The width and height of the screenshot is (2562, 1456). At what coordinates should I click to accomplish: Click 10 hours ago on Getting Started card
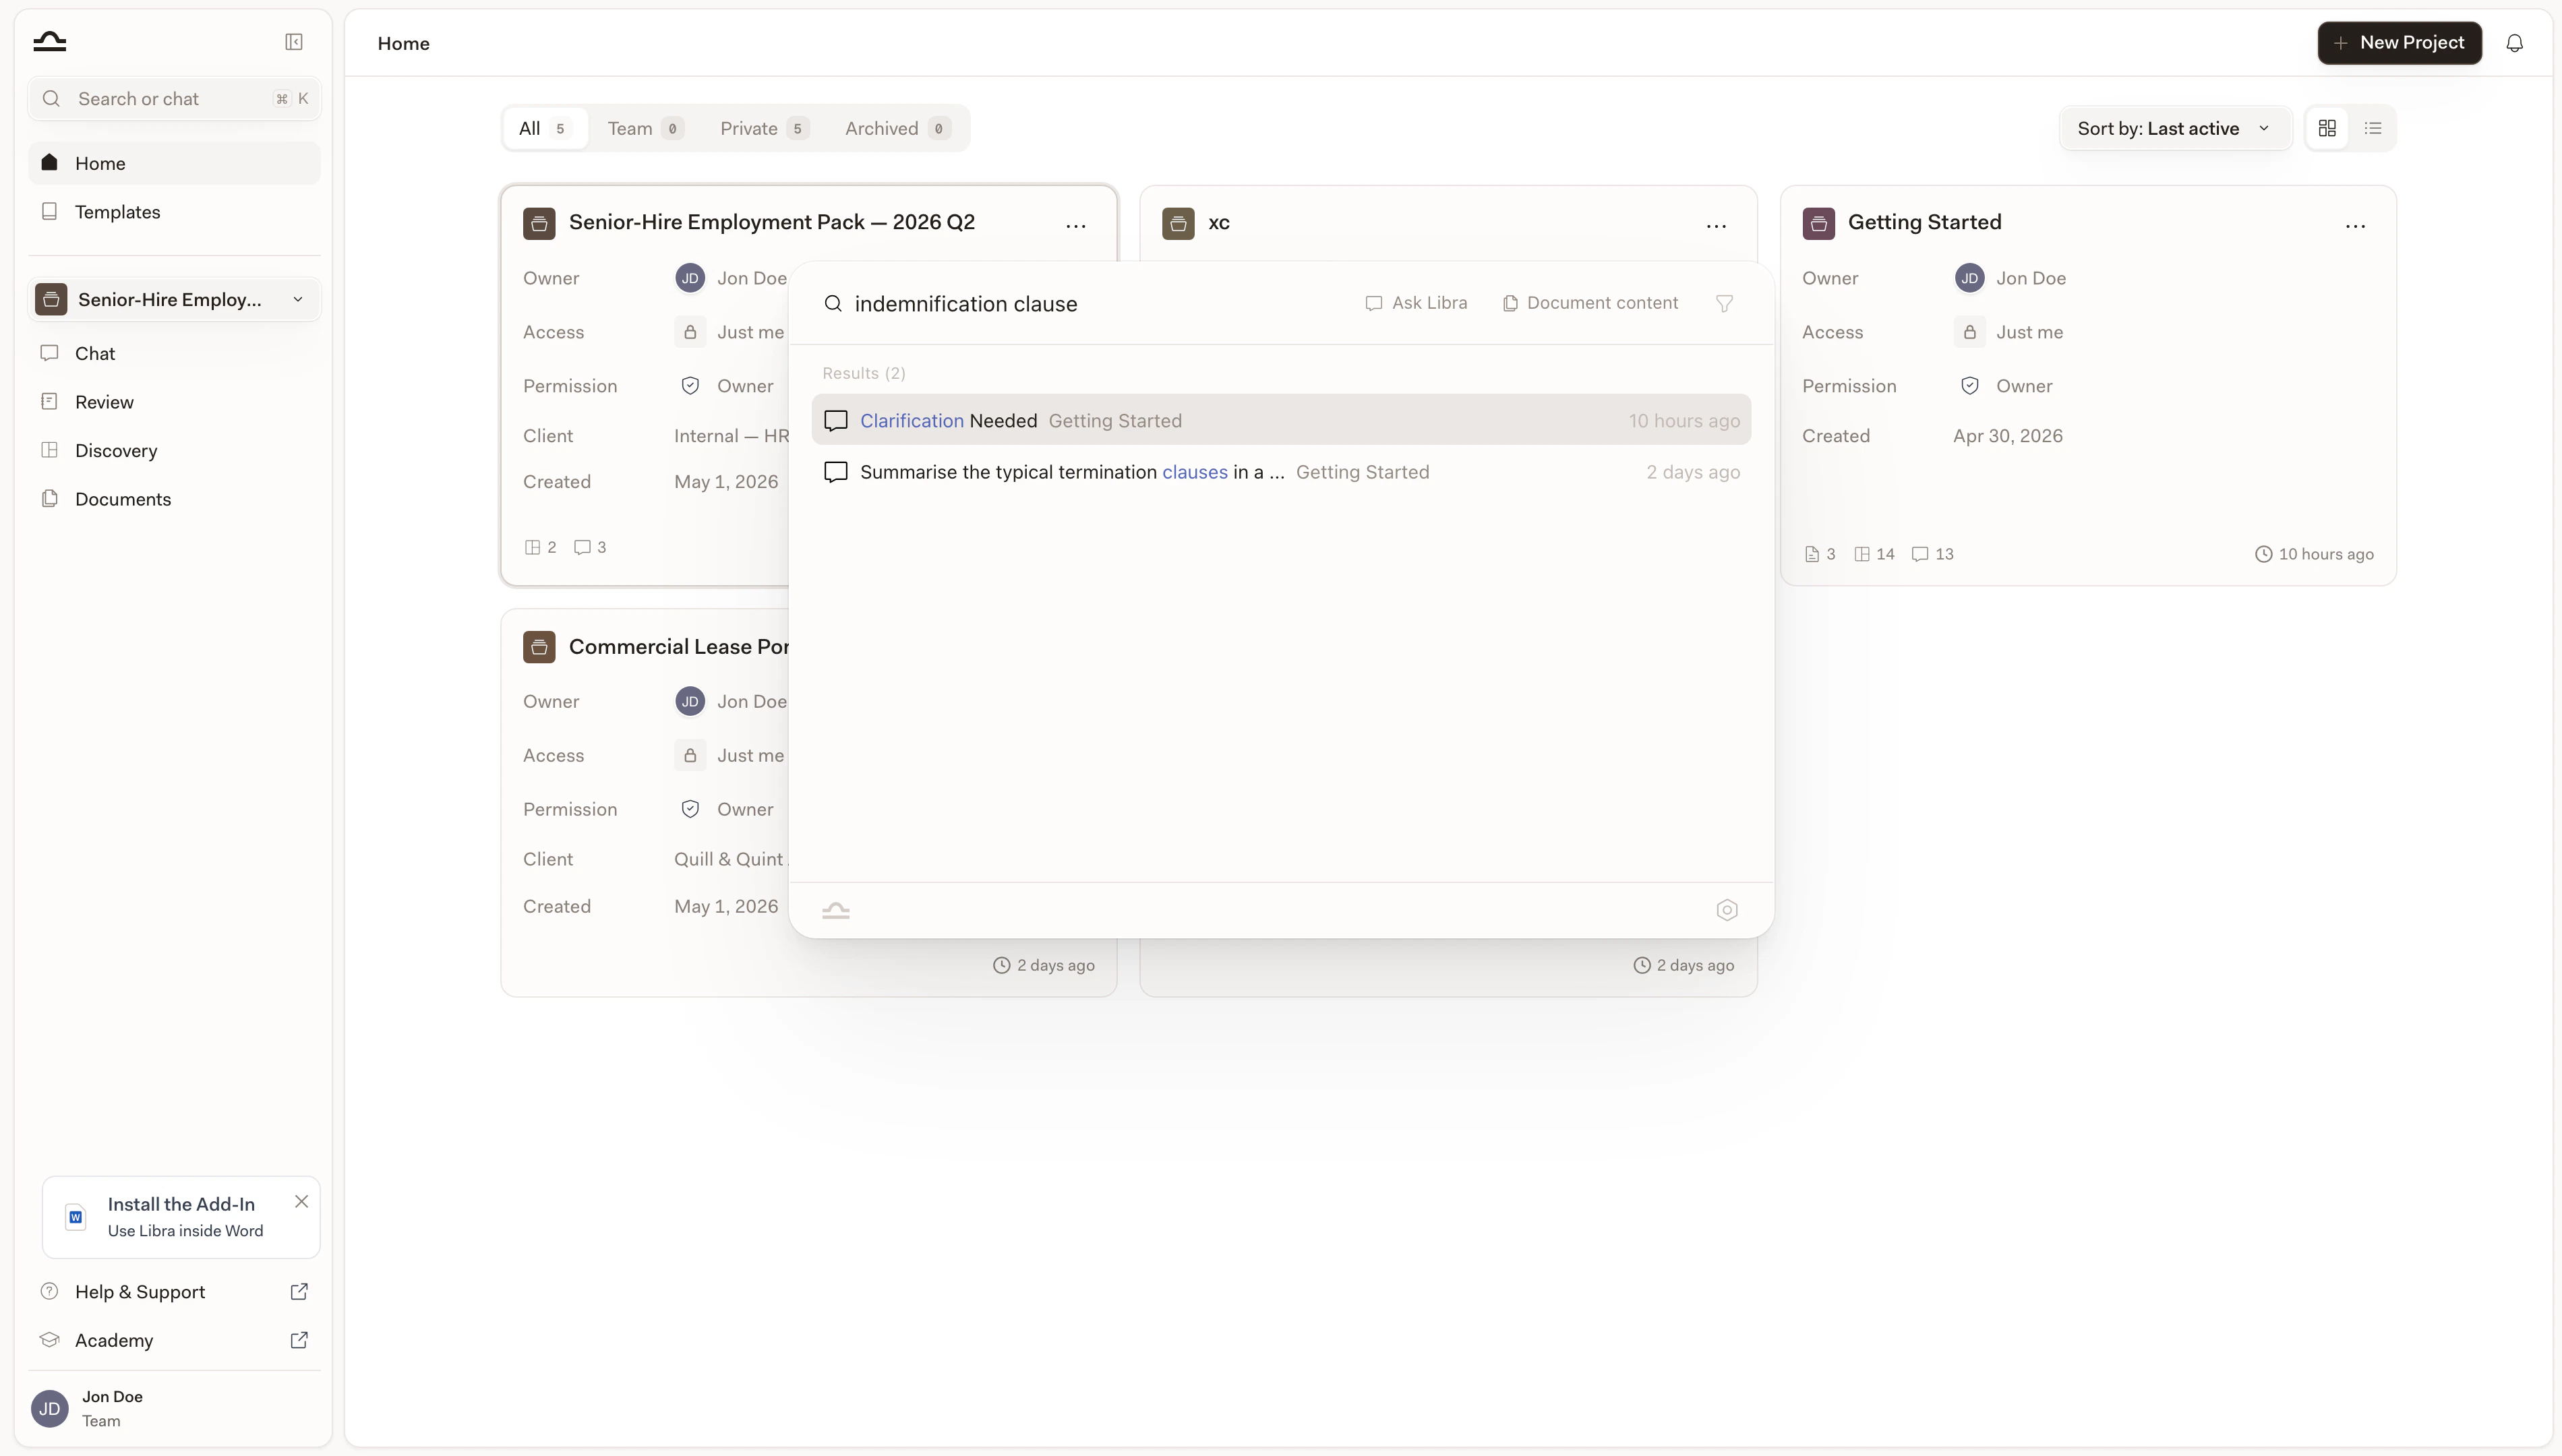[2314, 554]
